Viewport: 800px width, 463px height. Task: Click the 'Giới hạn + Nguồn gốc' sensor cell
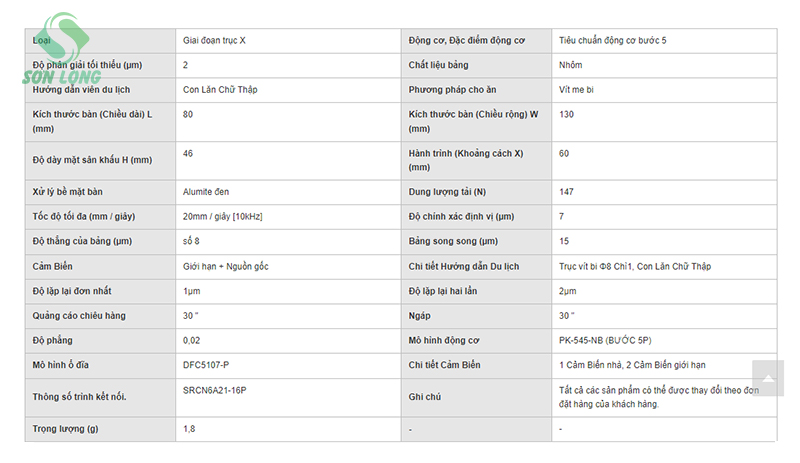(288, 266)
